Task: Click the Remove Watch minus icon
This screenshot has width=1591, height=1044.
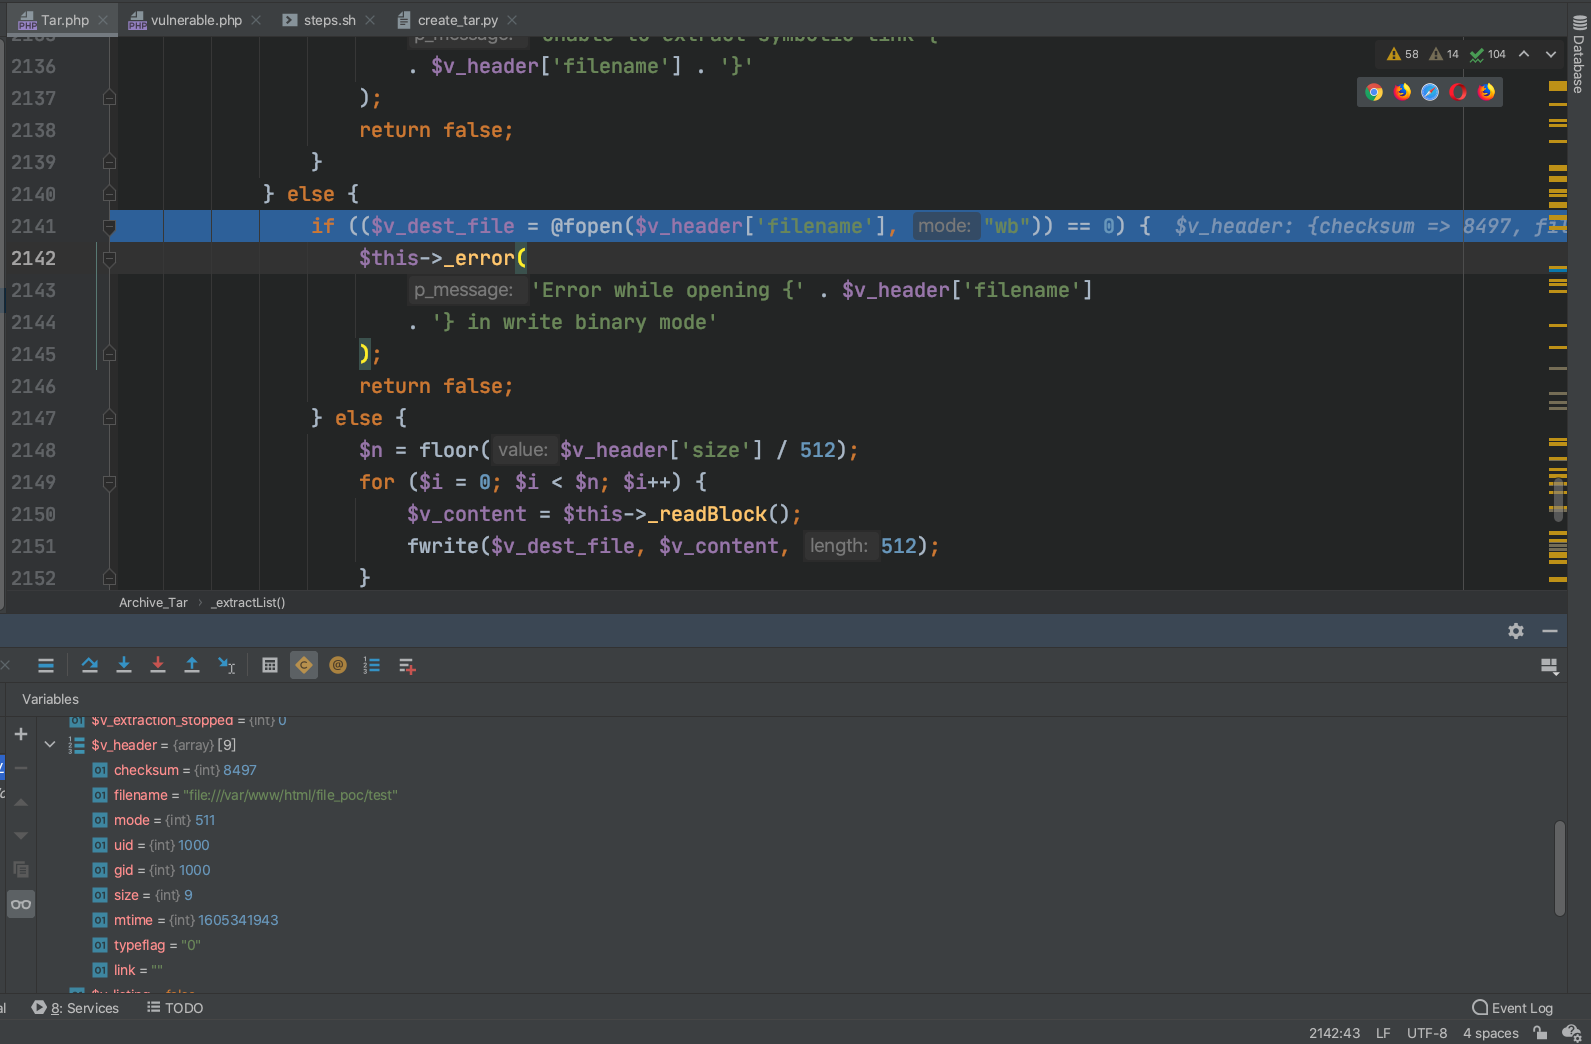Action: [x=21, y=768]
